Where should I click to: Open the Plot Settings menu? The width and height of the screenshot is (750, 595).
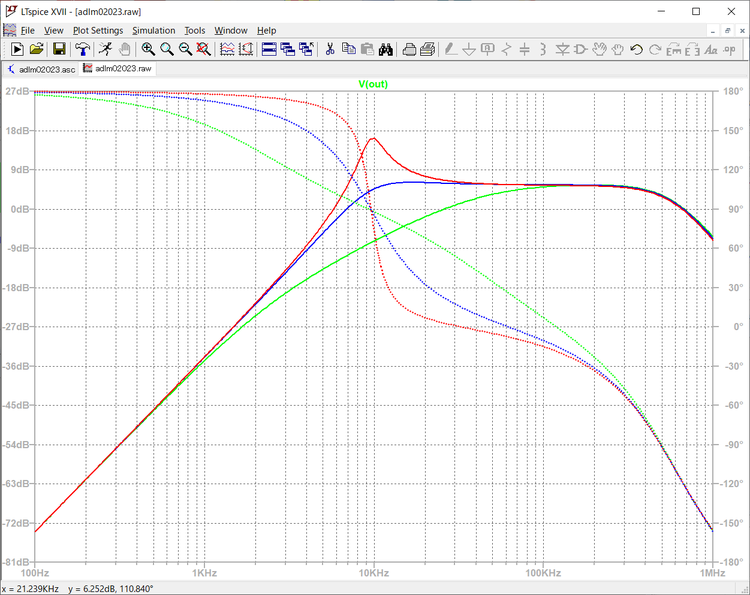(98, 30)
